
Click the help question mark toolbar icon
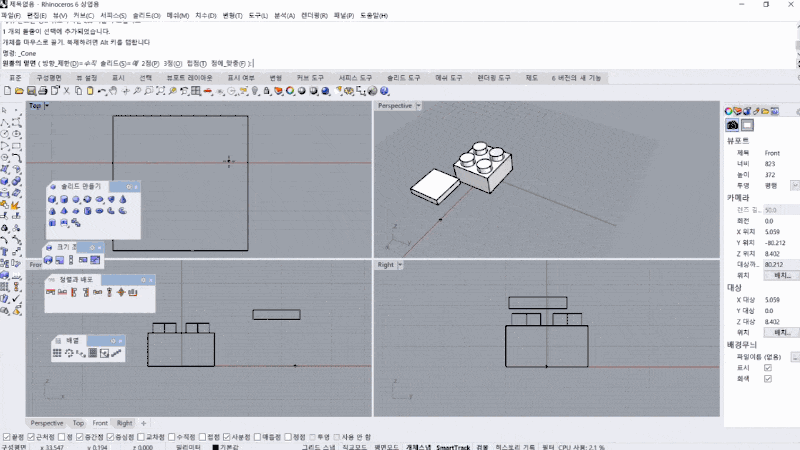385,90
